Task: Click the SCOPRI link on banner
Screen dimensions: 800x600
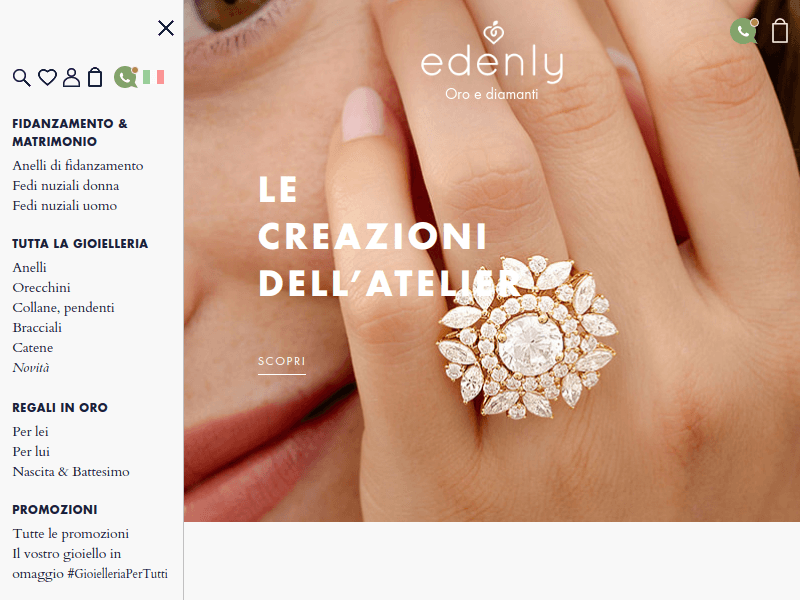Action: point(282,362)
